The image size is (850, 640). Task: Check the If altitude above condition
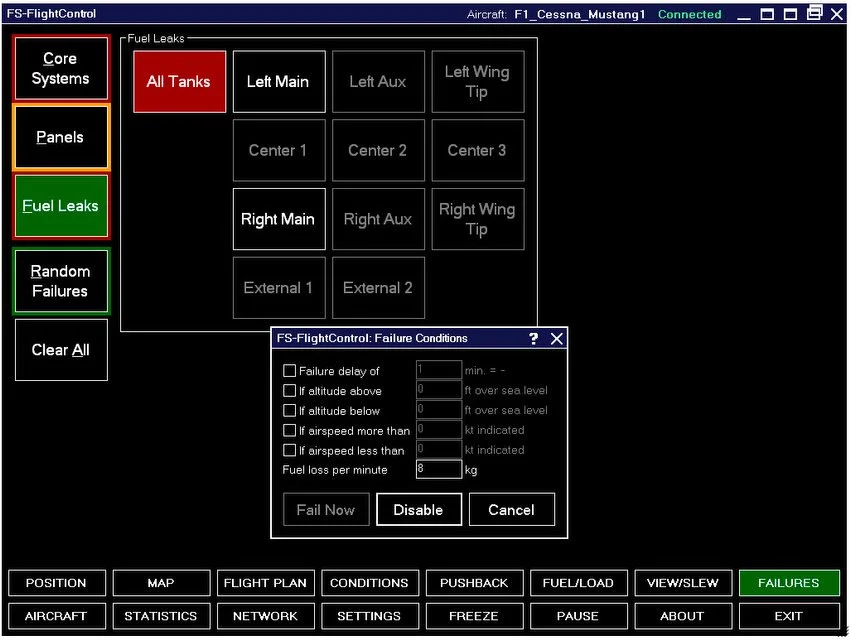[290, 390]
